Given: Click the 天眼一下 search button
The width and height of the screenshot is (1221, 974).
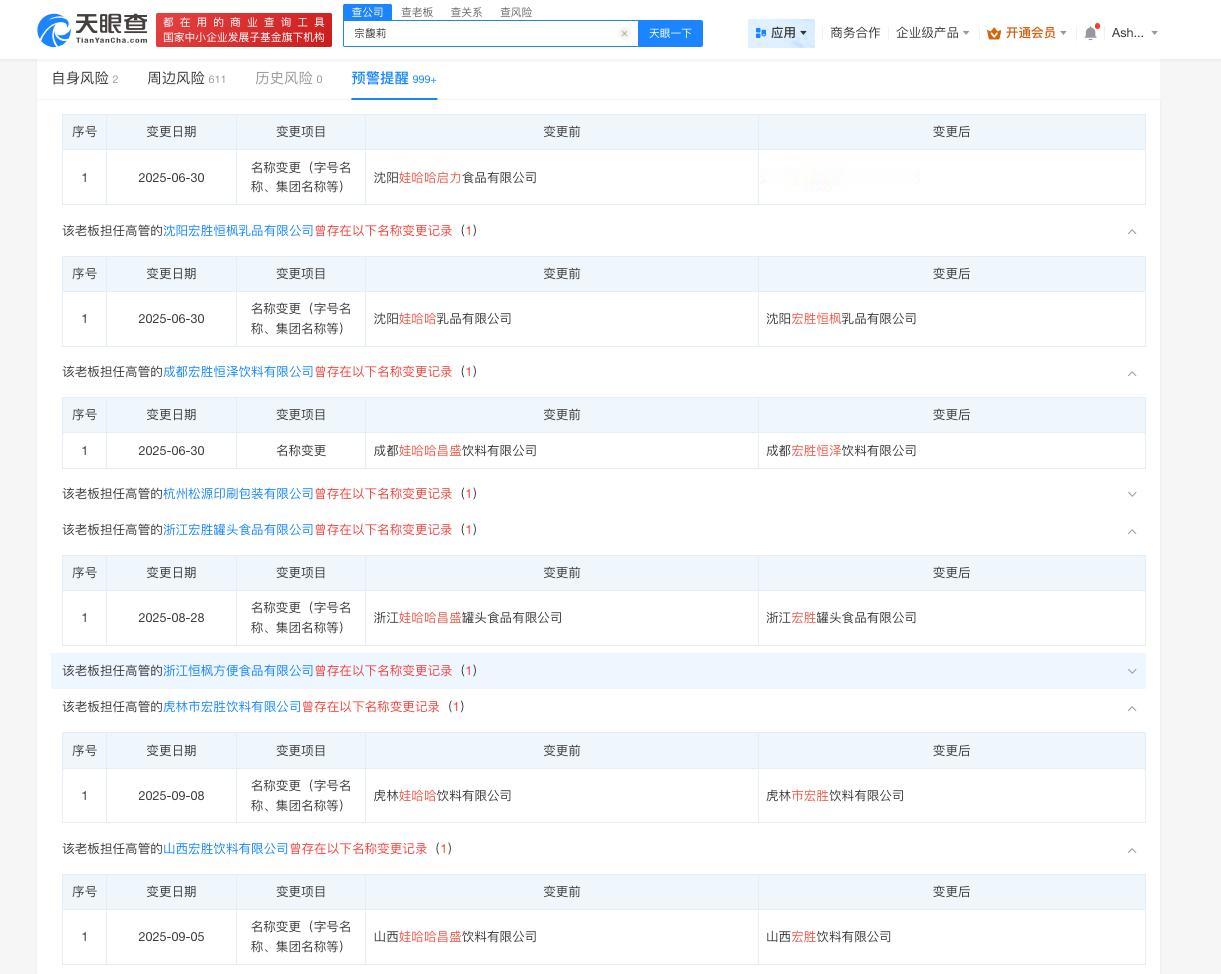Looking at the screenshot, I should [x=670, y=33].
